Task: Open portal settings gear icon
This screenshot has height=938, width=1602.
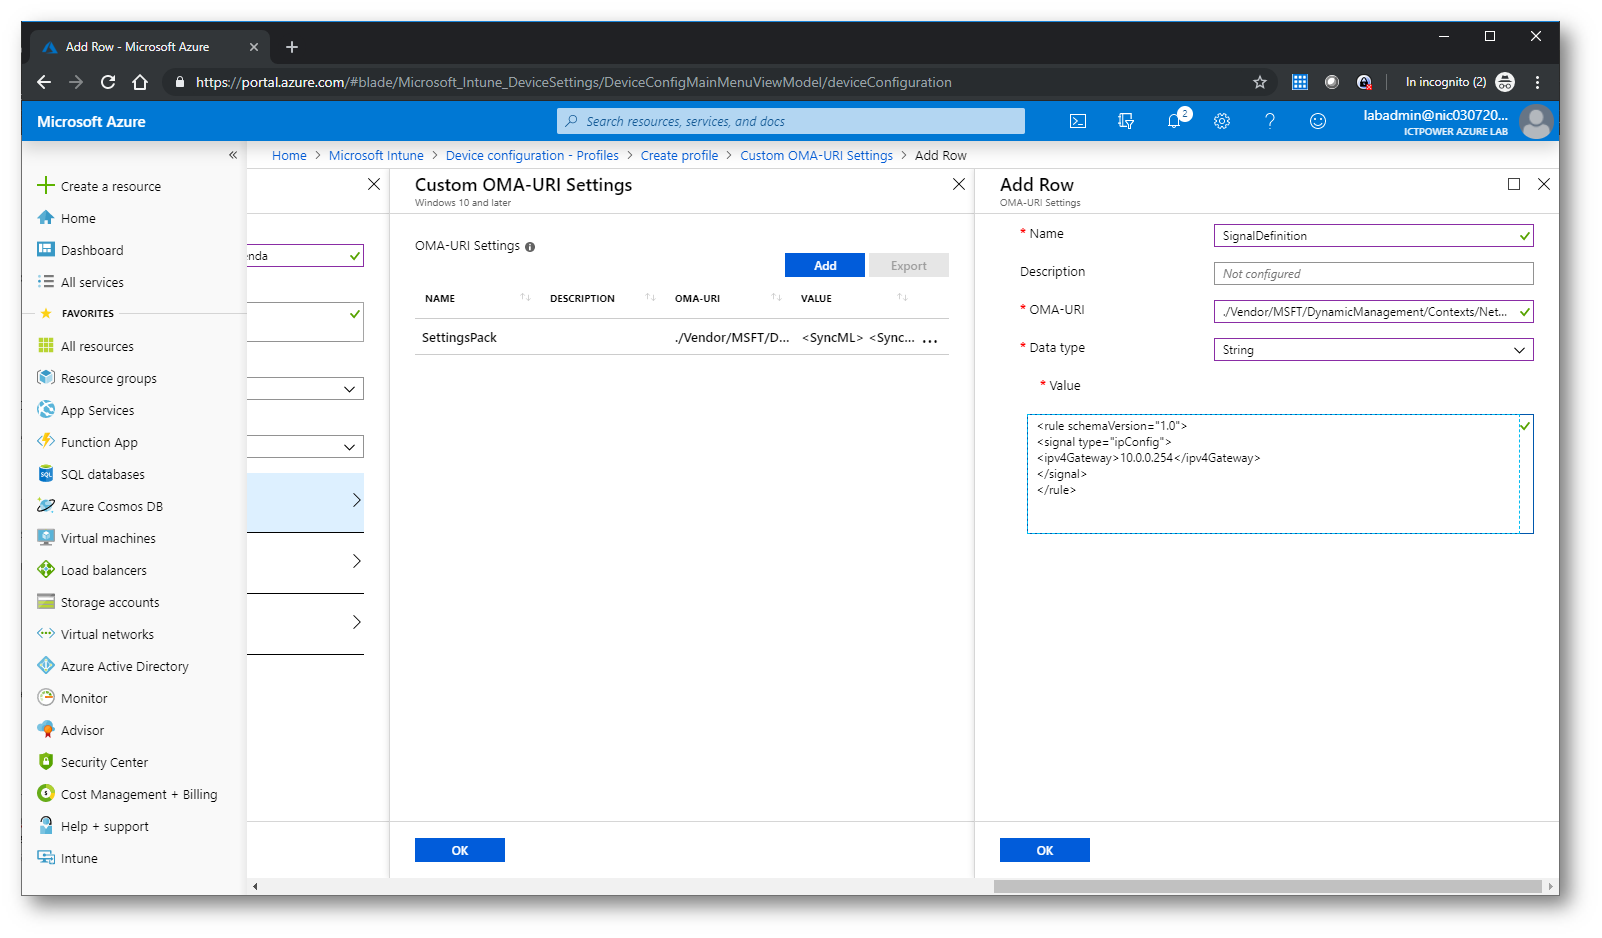Action: point(1222,121)
